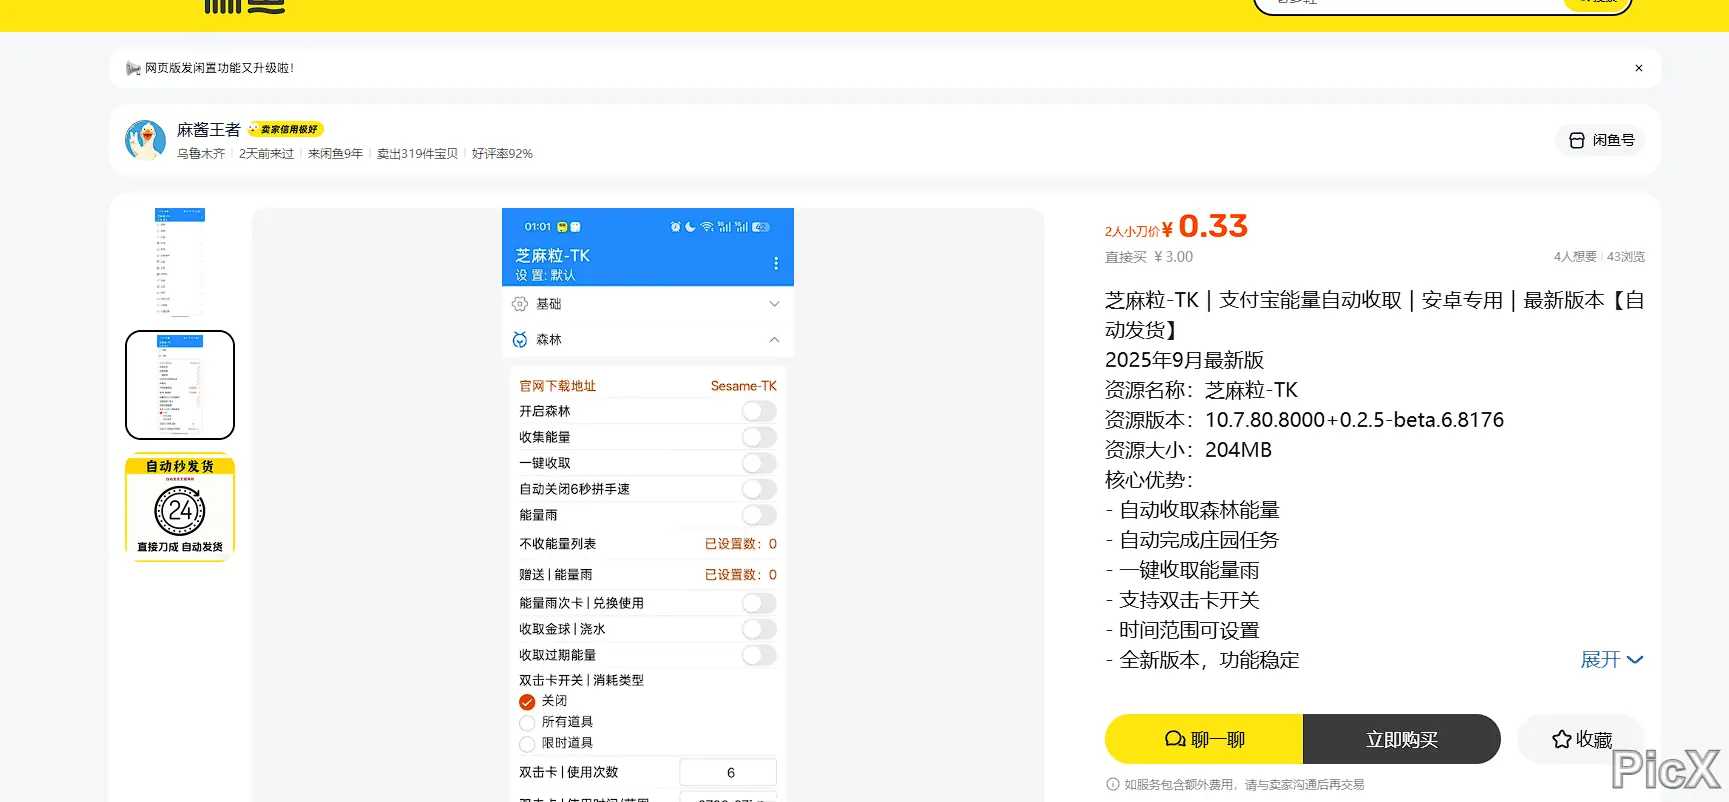This screenshot has width=1729, height=802.
Task: Click the alarm icon in phone status bar
Action: coord(676,227)
